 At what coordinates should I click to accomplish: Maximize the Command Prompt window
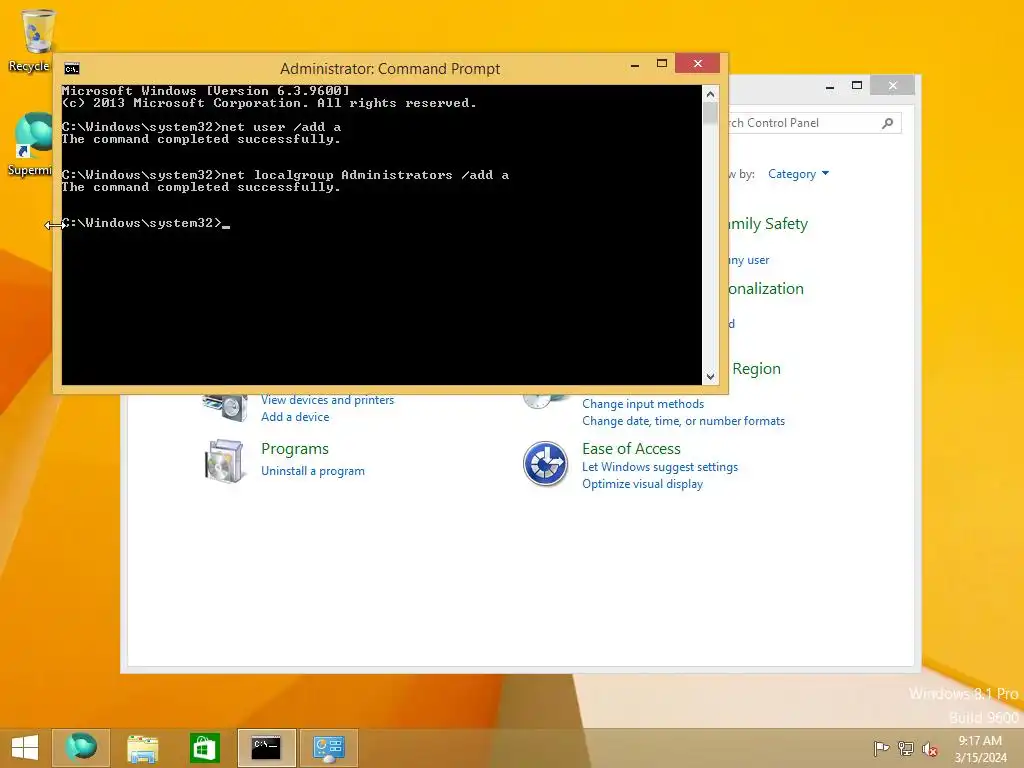point(662,64)
